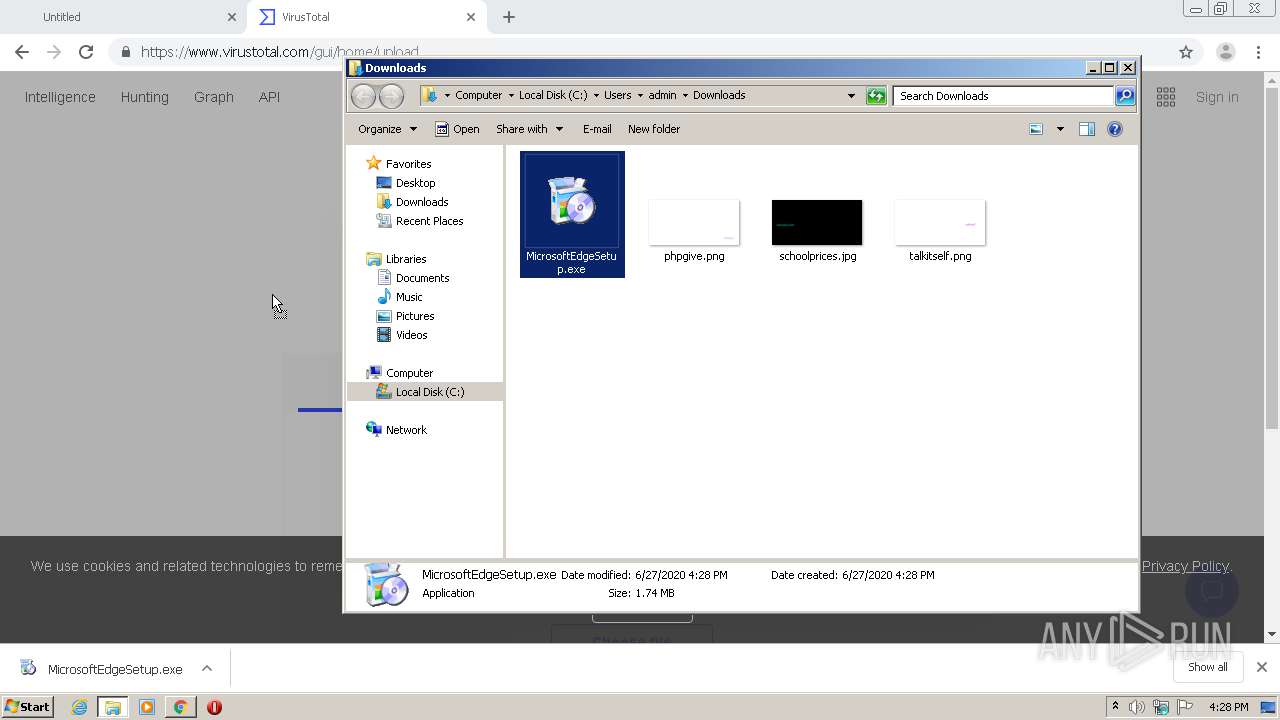Image resolution: width=1280 pixels, height=720 pixels.
Task: Open the Share with dropdown
Action: click(530, 129)
